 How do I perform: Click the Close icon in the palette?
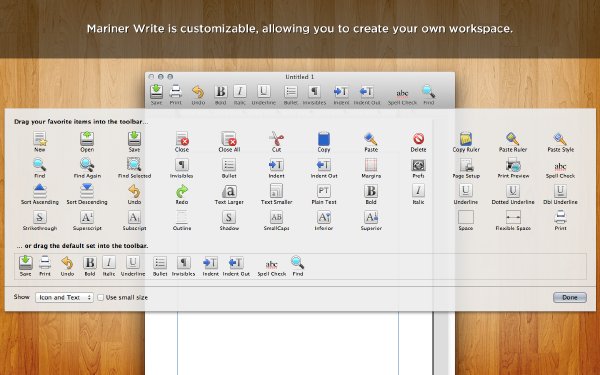click(x=182, y=139)
